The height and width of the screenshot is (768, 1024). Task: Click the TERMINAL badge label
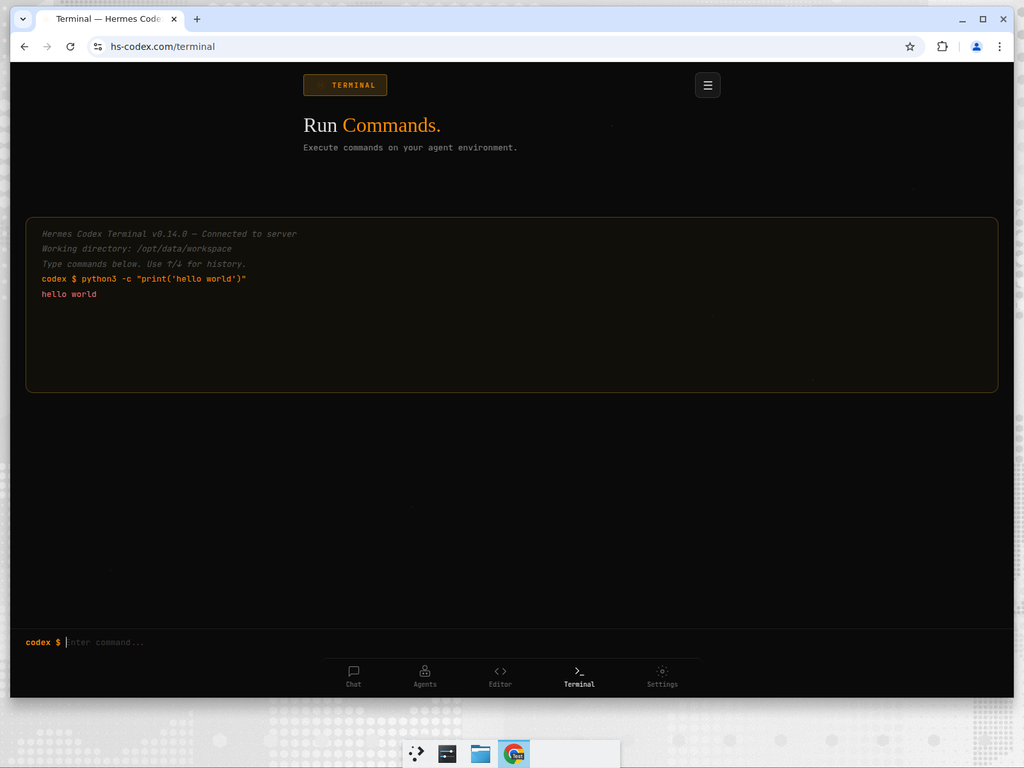tap(345, 85)
